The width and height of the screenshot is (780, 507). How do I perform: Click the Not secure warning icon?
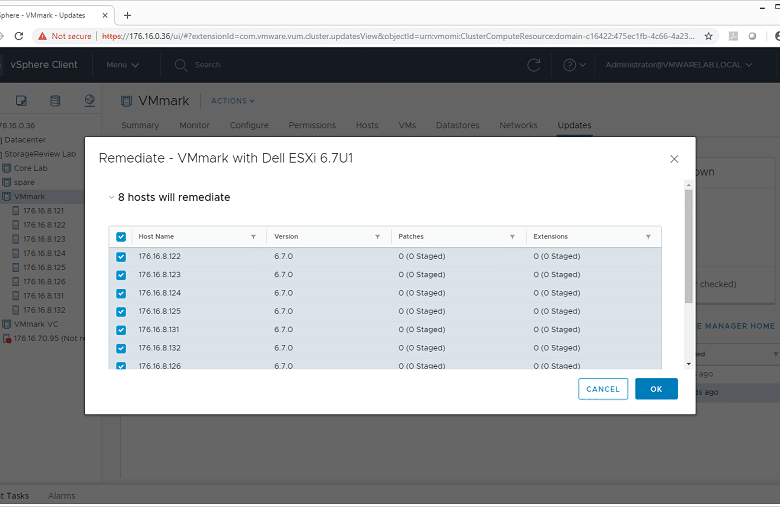(42, 36)
